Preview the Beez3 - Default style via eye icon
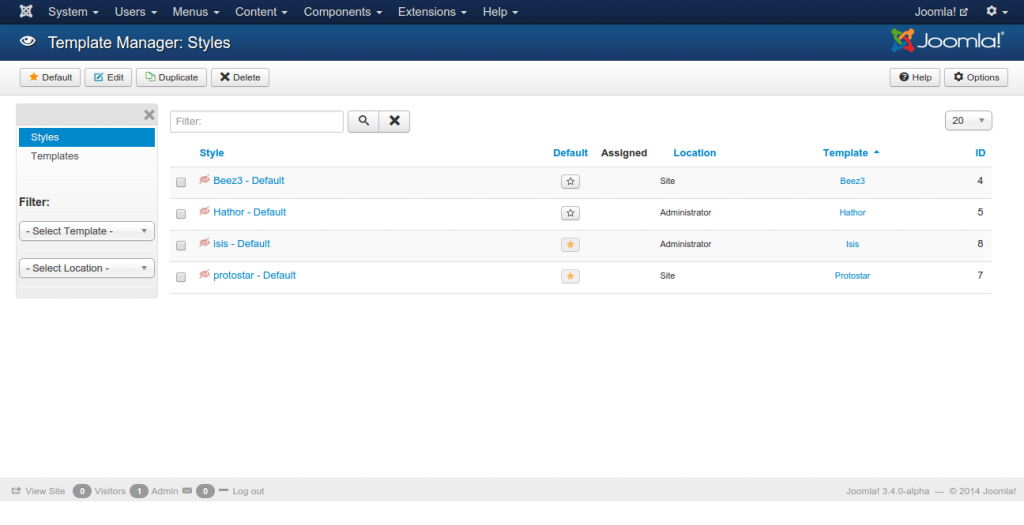The width and height of the screenshot is (1024, 525). [204, 180]
